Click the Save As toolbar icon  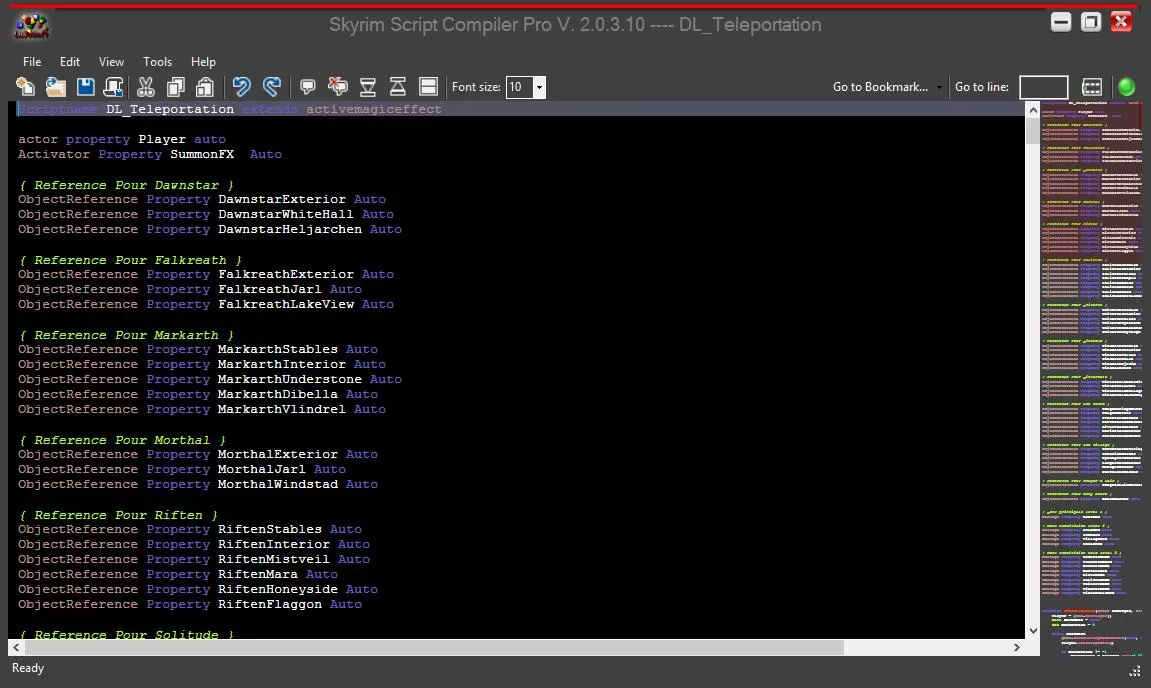(x=113, y=87)
